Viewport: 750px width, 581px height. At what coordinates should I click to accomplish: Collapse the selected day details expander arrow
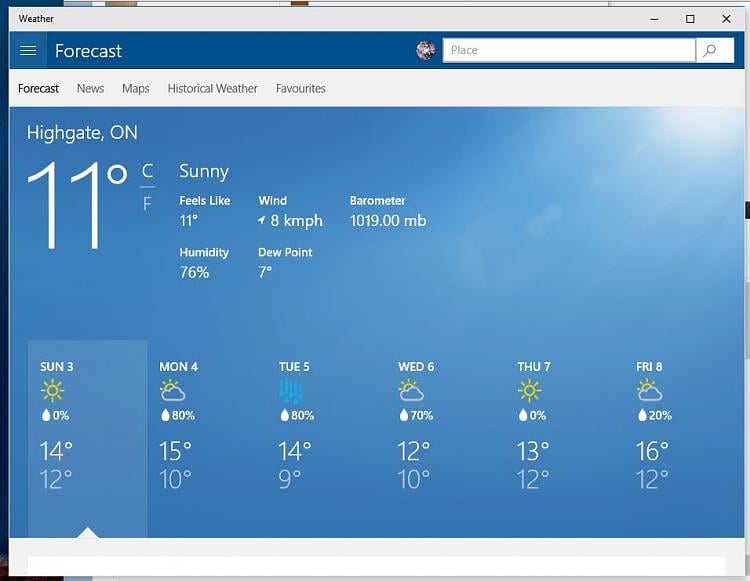(88, 532)
